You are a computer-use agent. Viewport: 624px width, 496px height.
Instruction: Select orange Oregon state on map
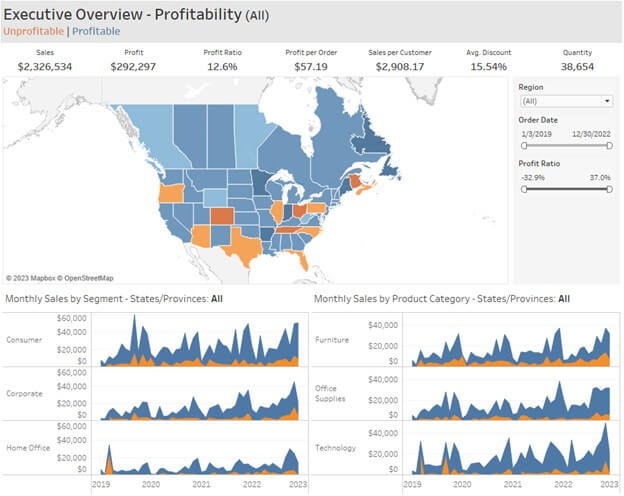tap(171, 194)
